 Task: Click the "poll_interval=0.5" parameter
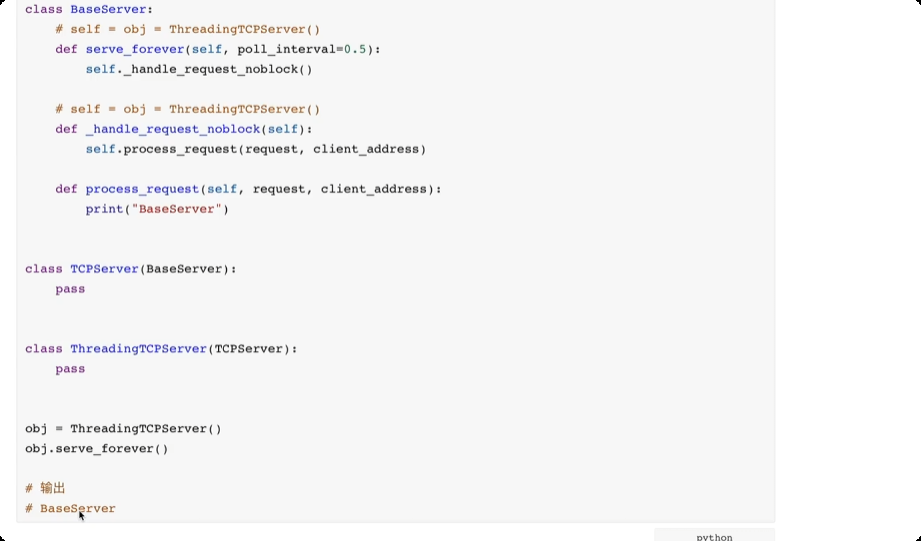point(302,49)
